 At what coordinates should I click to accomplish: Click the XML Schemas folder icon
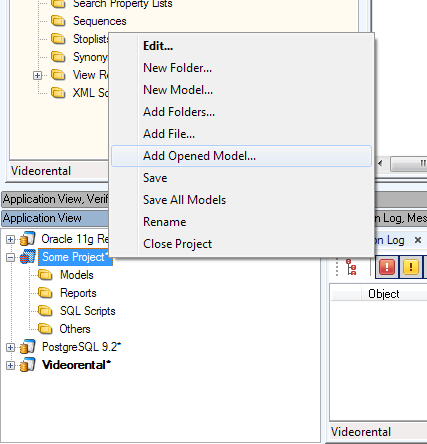(58, 92)
